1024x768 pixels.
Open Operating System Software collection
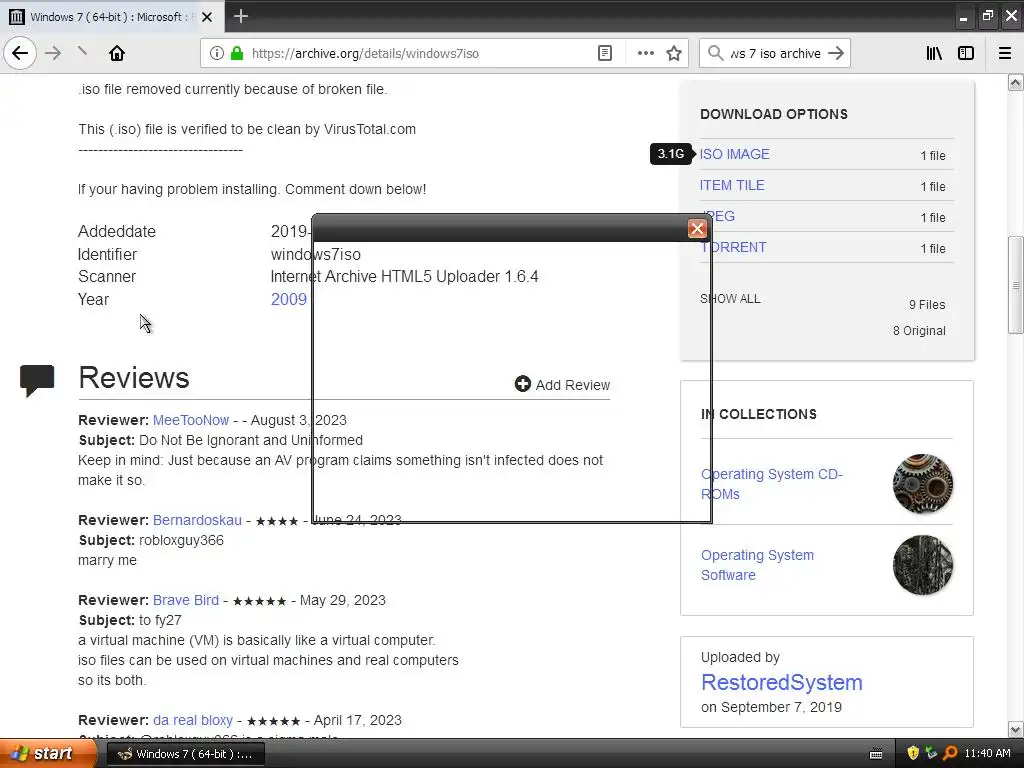coord(758,565)
